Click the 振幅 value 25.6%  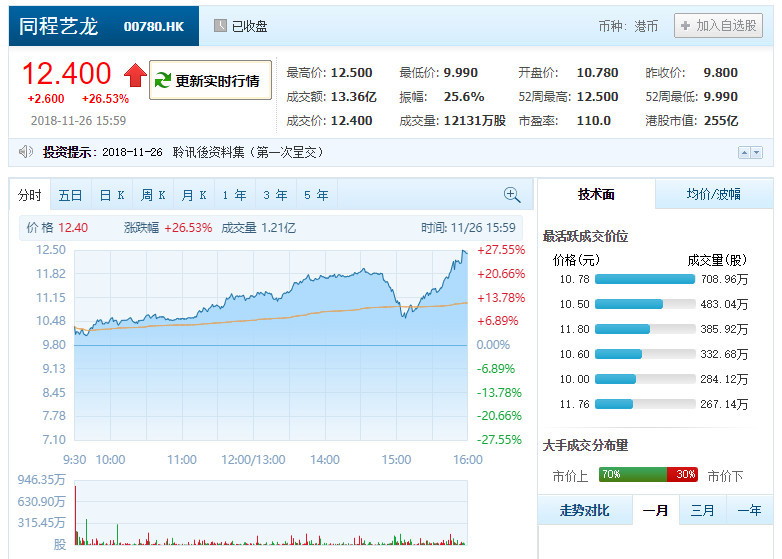click(x=464, y=97)
